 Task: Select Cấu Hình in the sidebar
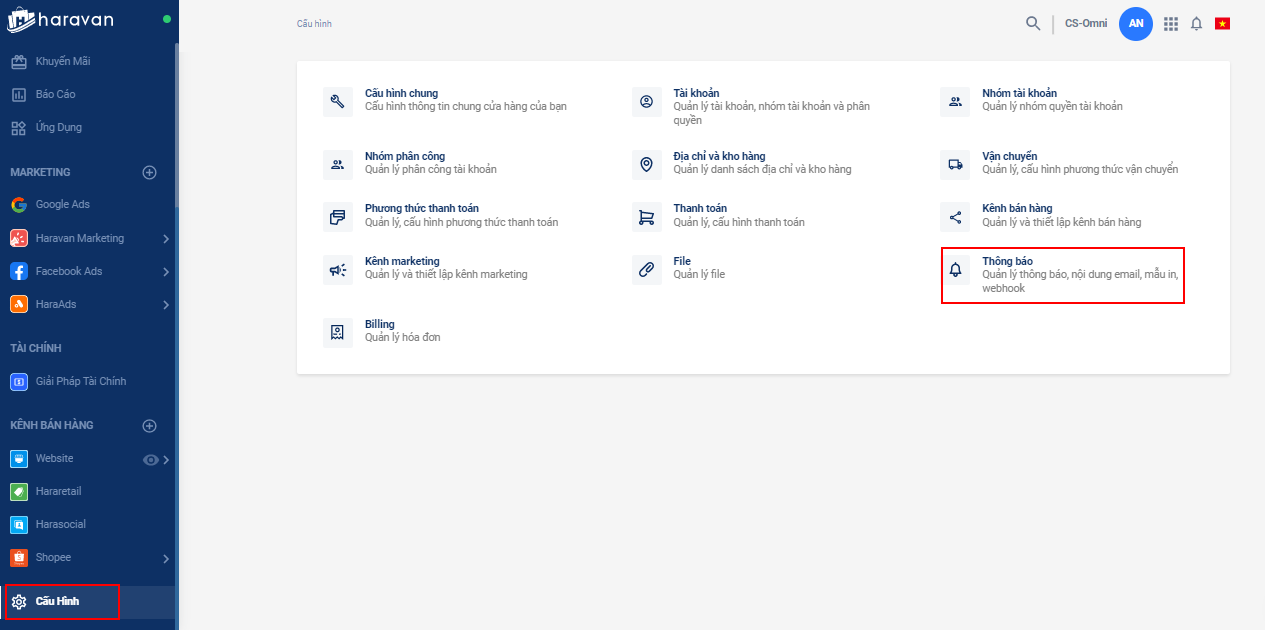click(57, 601)
